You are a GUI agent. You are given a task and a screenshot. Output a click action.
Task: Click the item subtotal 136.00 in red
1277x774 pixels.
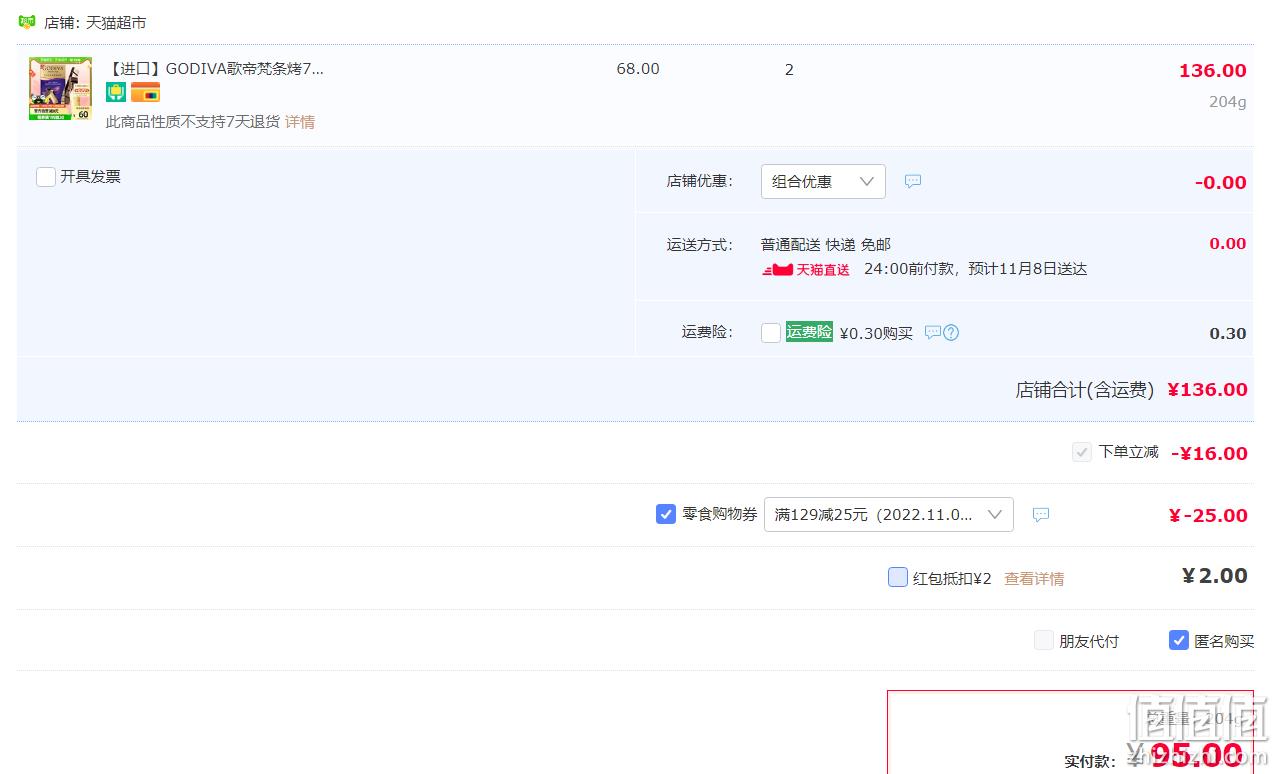click(1213, 71)
